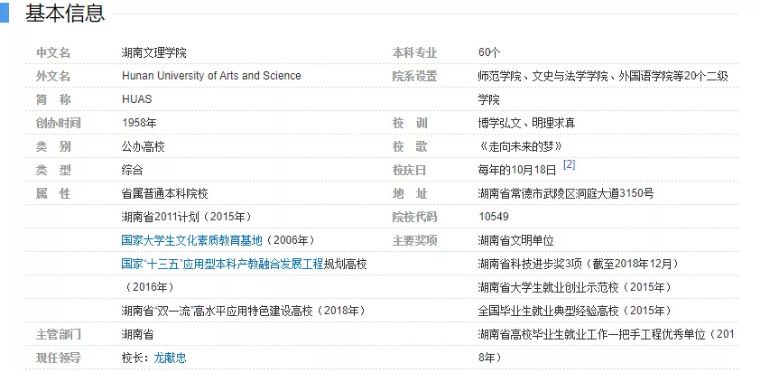The image size is (760, 371).
Task: Select the 校训 label
Action: point(410,123)
